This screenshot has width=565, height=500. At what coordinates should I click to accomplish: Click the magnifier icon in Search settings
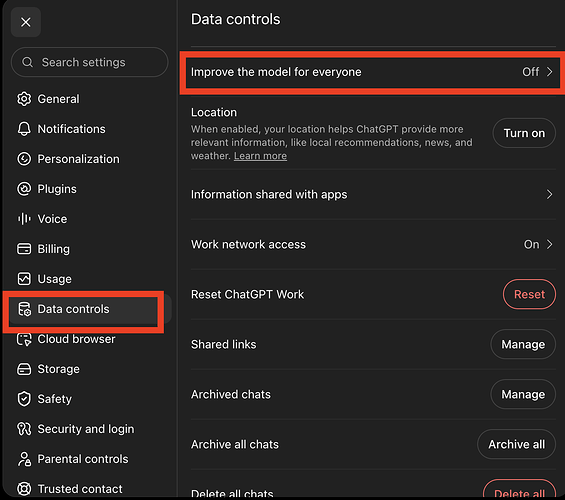click(27, 62)
